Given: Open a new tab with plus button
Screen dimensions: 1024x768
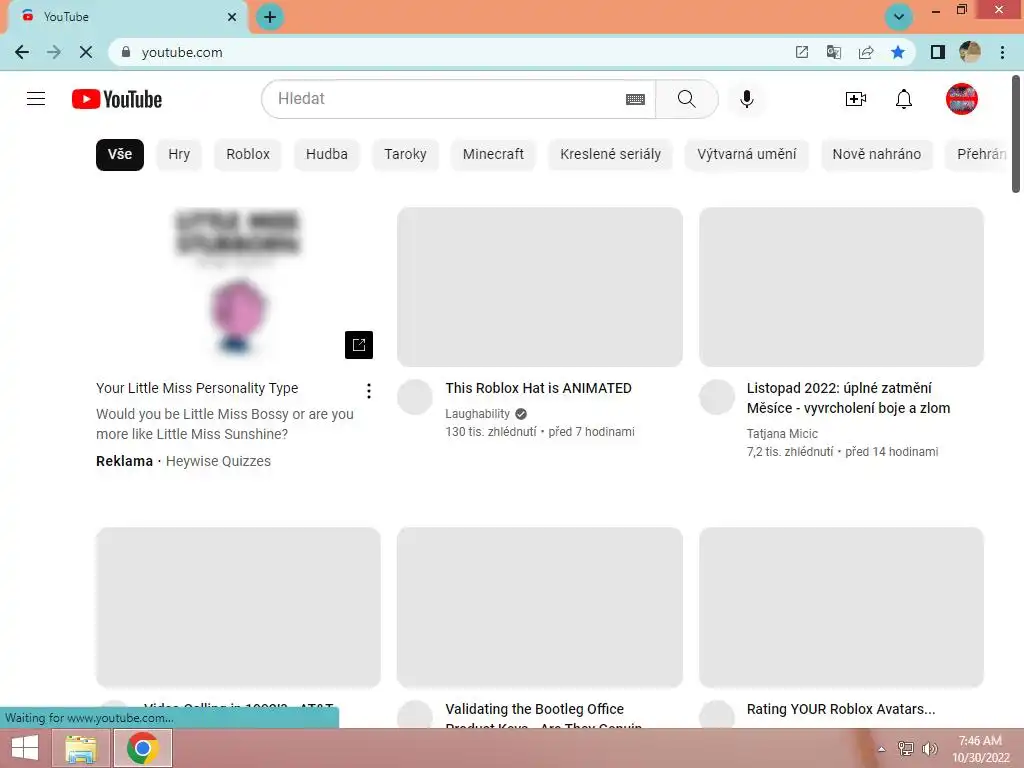Looking at the screenshot, I should (x=270, y=17).
